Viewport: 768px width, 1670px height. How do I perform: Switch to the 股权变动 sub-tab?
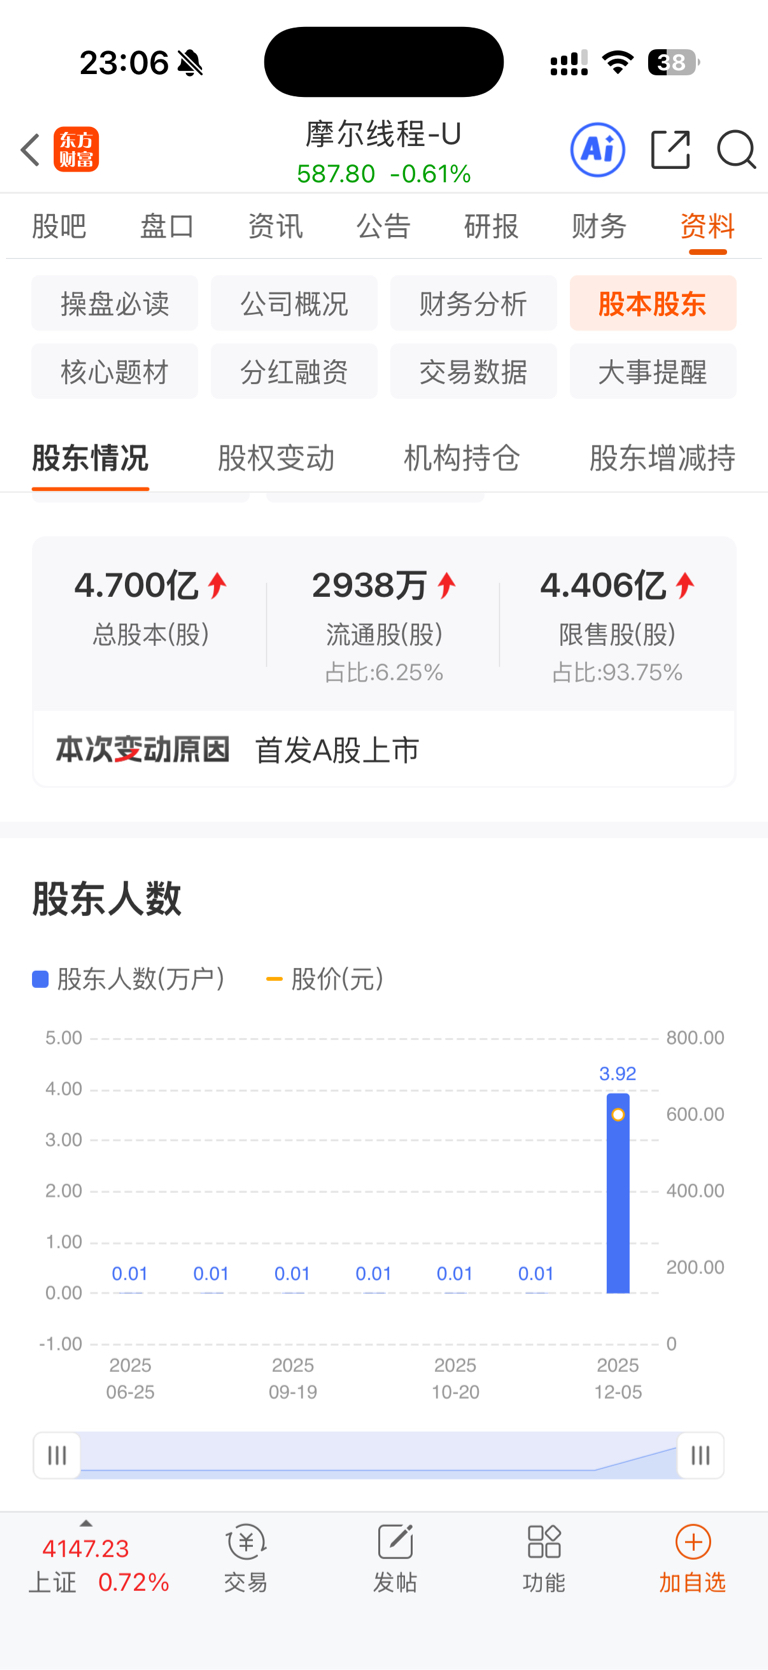276,458
